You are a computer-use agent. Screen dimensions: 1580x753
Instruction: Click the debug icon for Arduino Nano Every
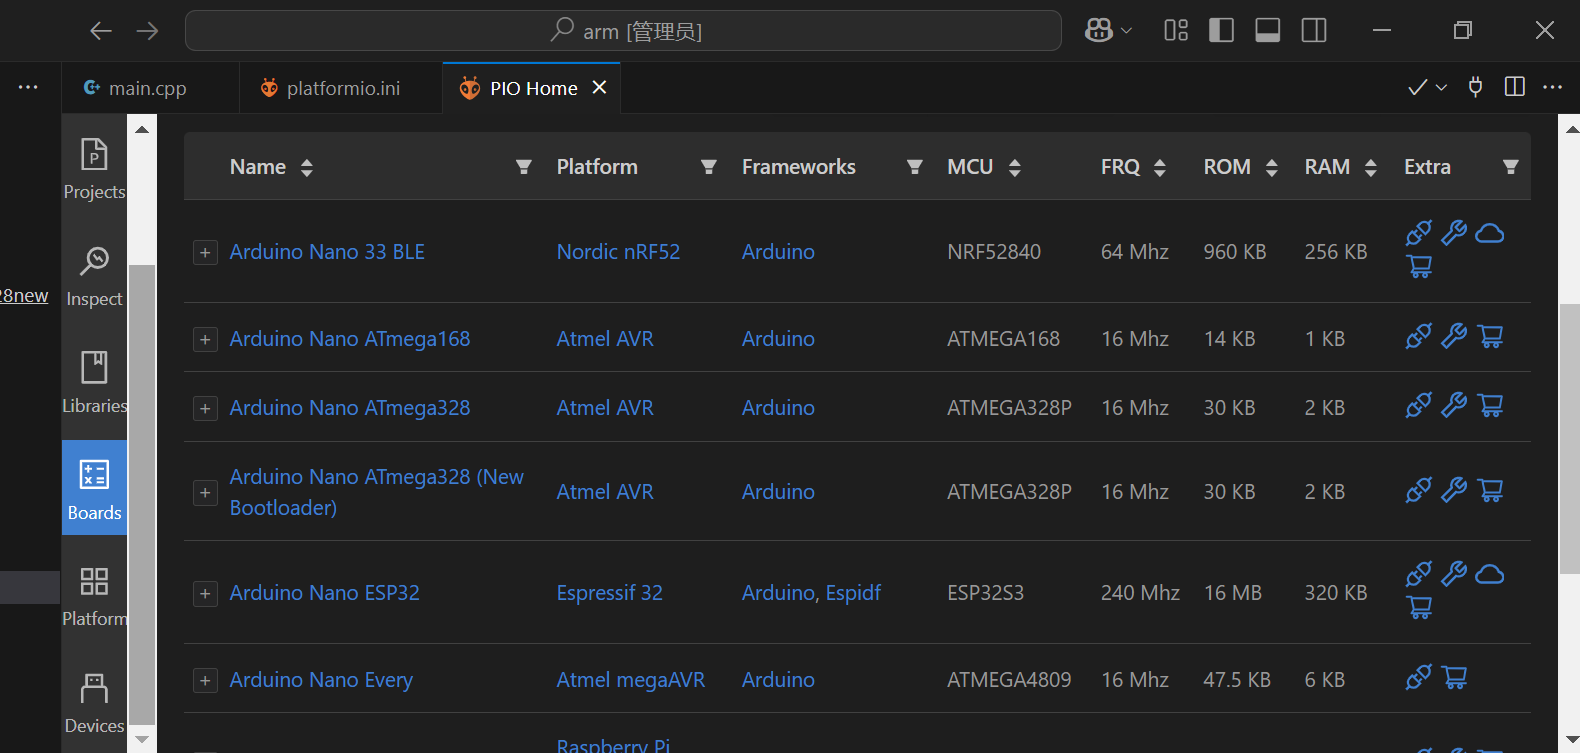[x=1418, y=677]
